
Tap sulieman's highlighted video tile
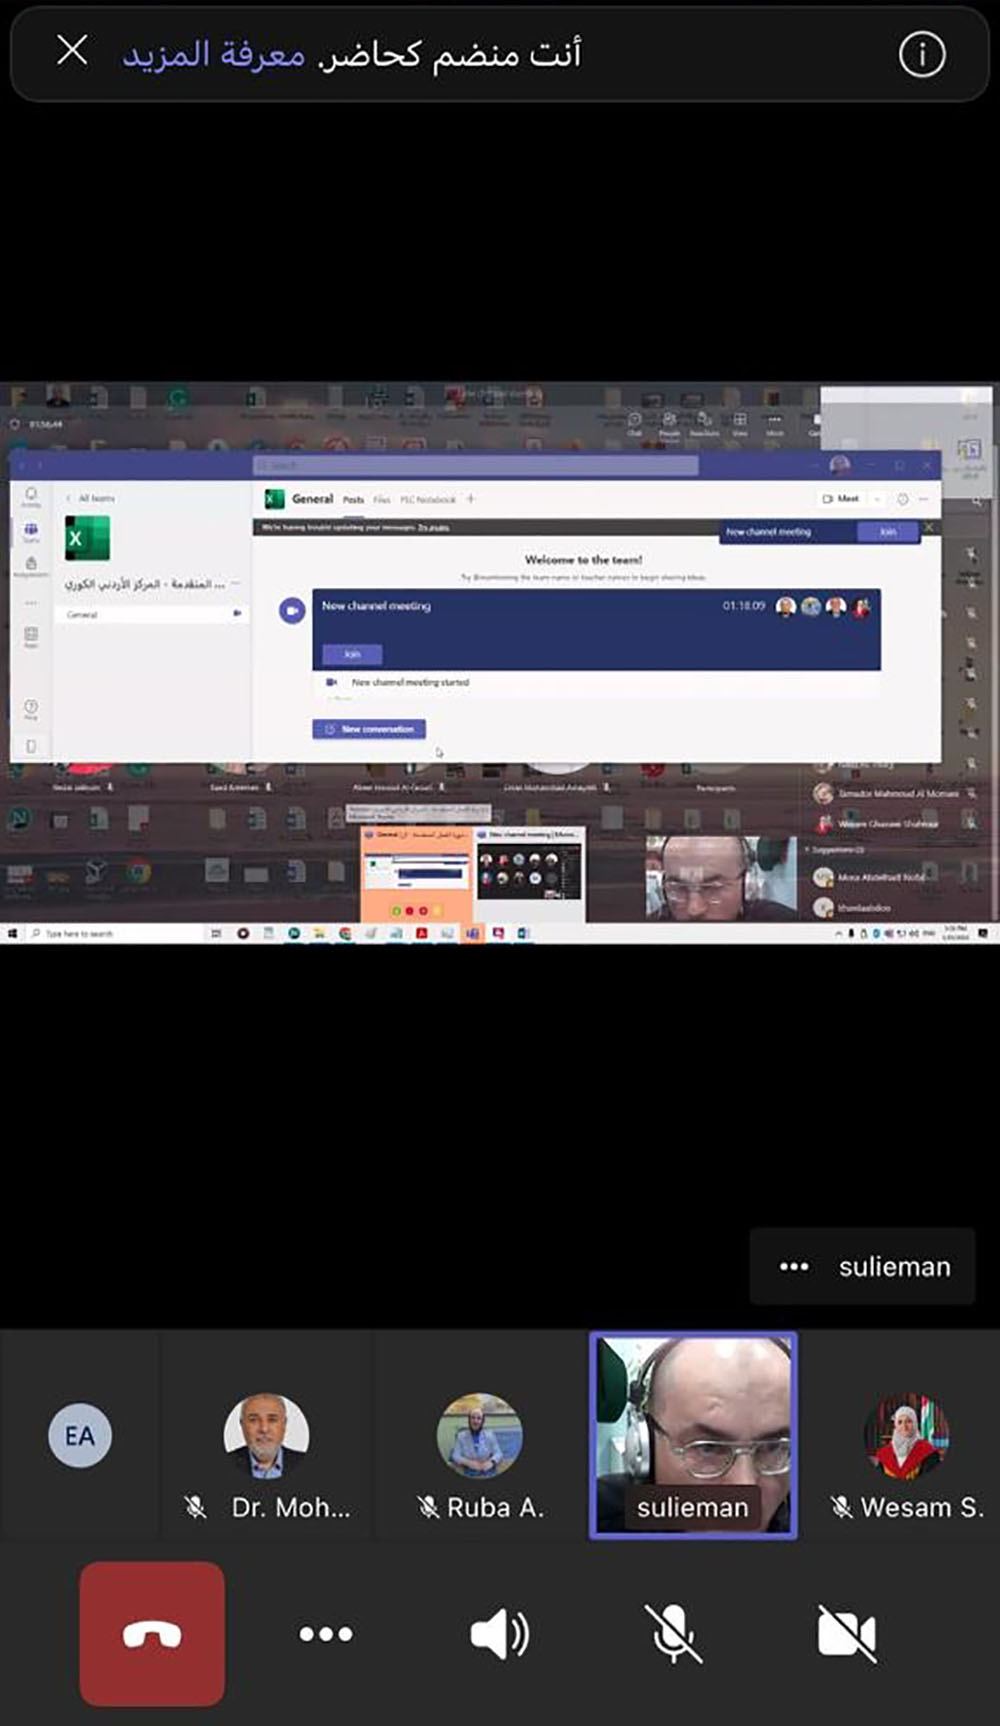click(693, 1434)
